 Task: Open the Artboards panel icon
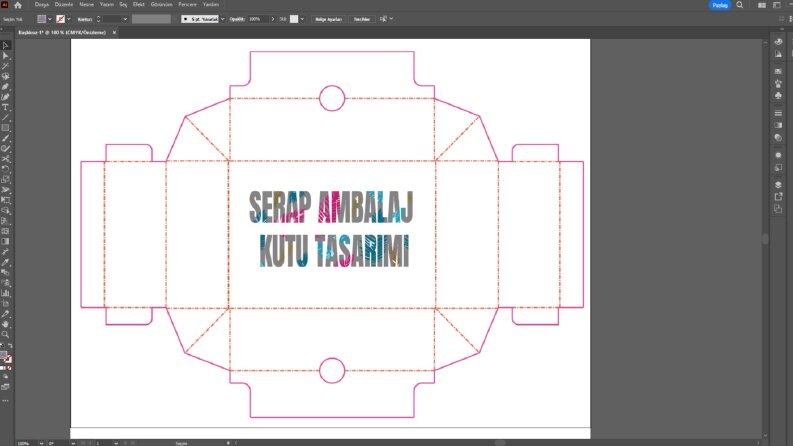778,209
